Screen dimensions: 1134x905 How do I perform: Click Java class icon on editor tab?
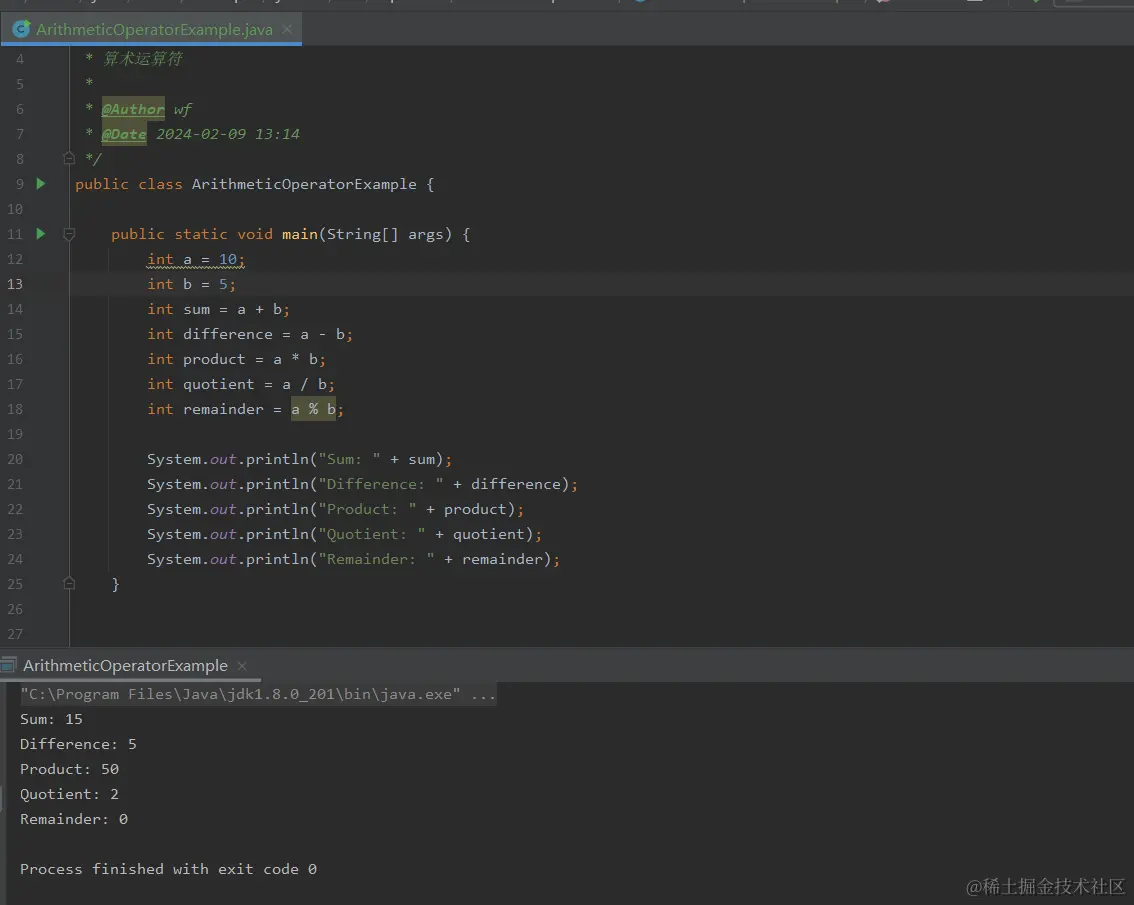click(x=21, y=30)
